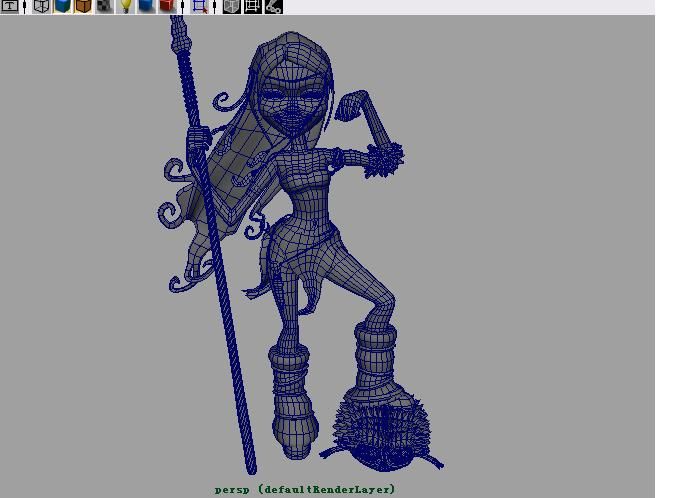
Task: Switch to smooth shading via blue cube icon
Action: pyautogui.click(x=62, y=7)
